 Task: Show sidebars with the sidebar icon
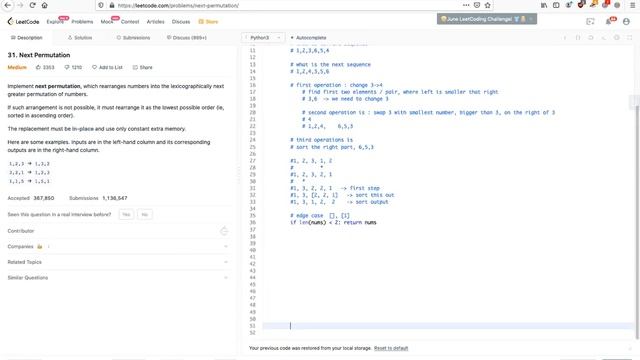coord(556,5)
